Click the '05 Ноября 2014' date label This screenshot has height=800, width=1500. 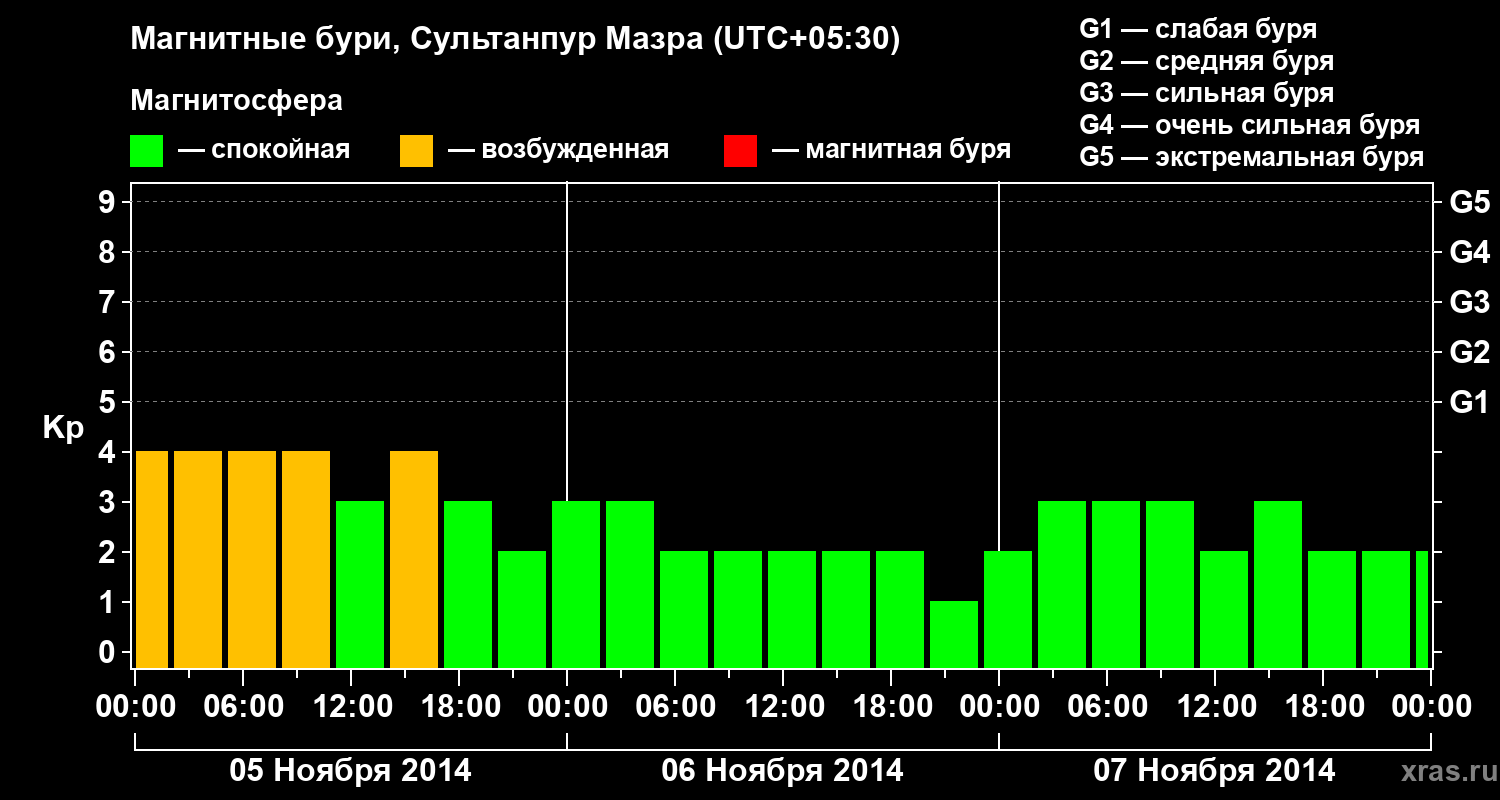[350, 770]
